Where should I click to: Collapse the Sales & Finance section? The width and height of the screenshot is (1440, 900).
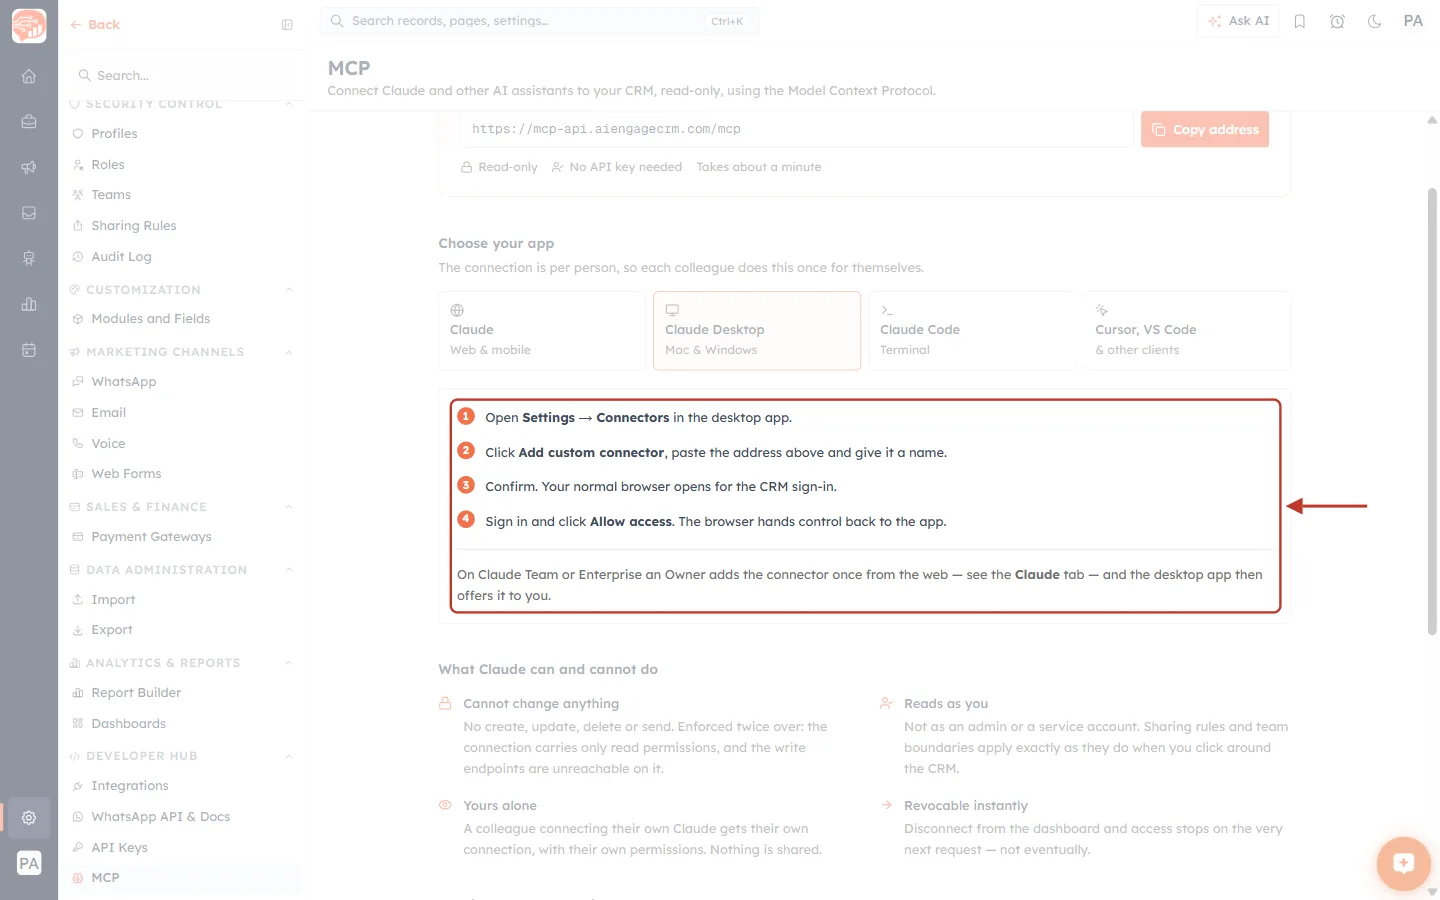click(289, 507)
